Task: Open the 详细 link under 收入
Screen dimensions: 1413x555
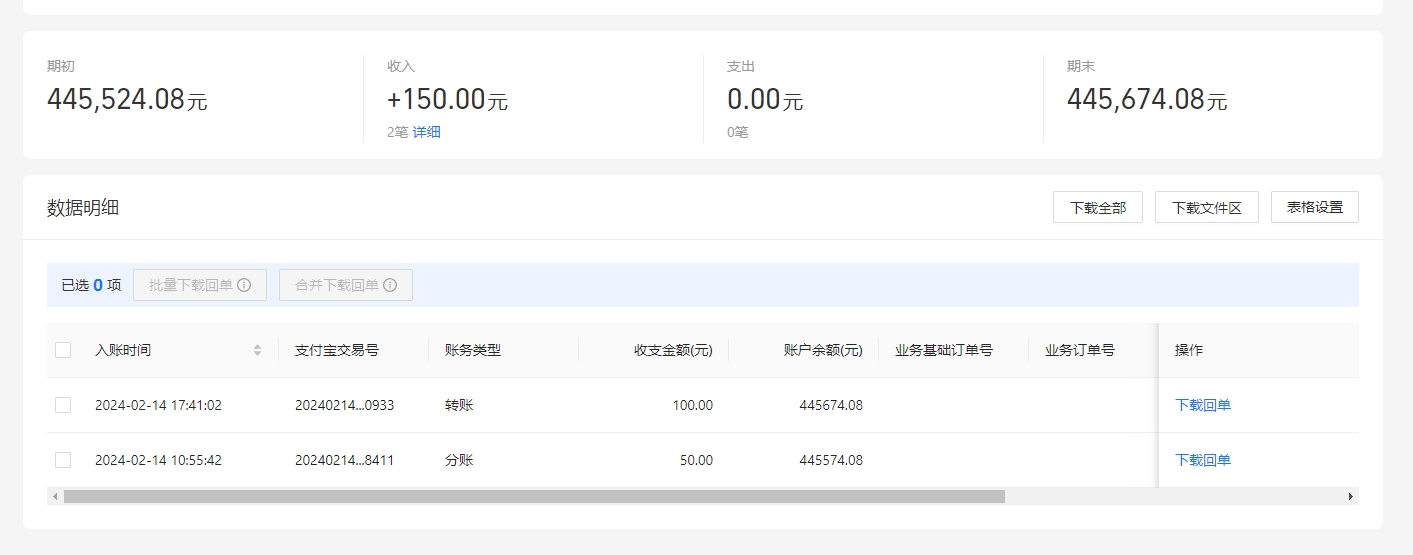Action: (427, 132)
